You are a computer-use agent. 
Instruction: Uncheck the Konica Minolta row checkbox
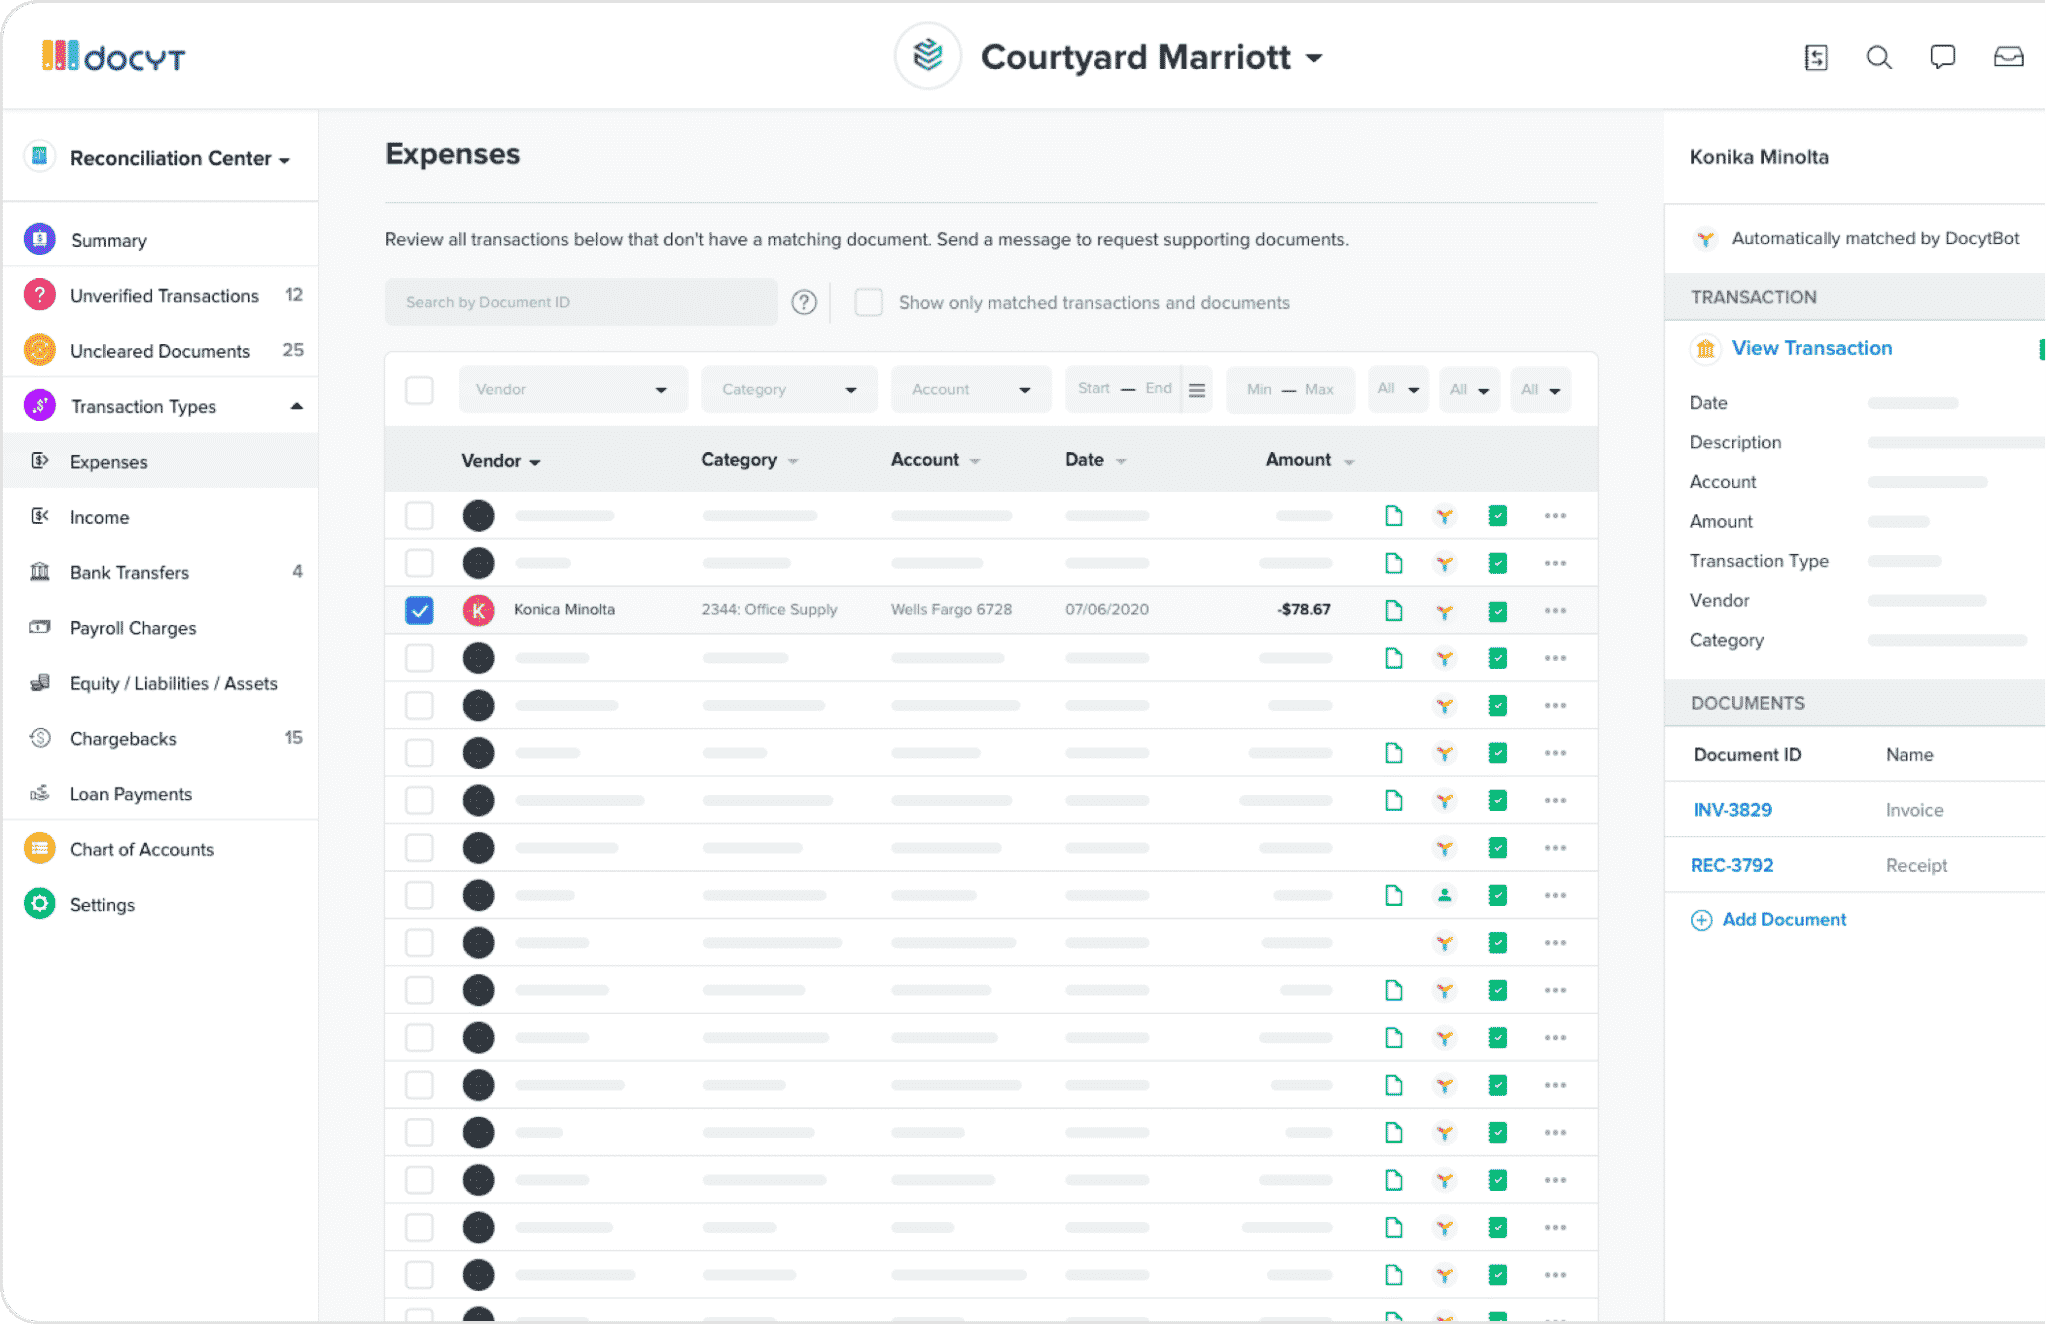pos(419,610)
